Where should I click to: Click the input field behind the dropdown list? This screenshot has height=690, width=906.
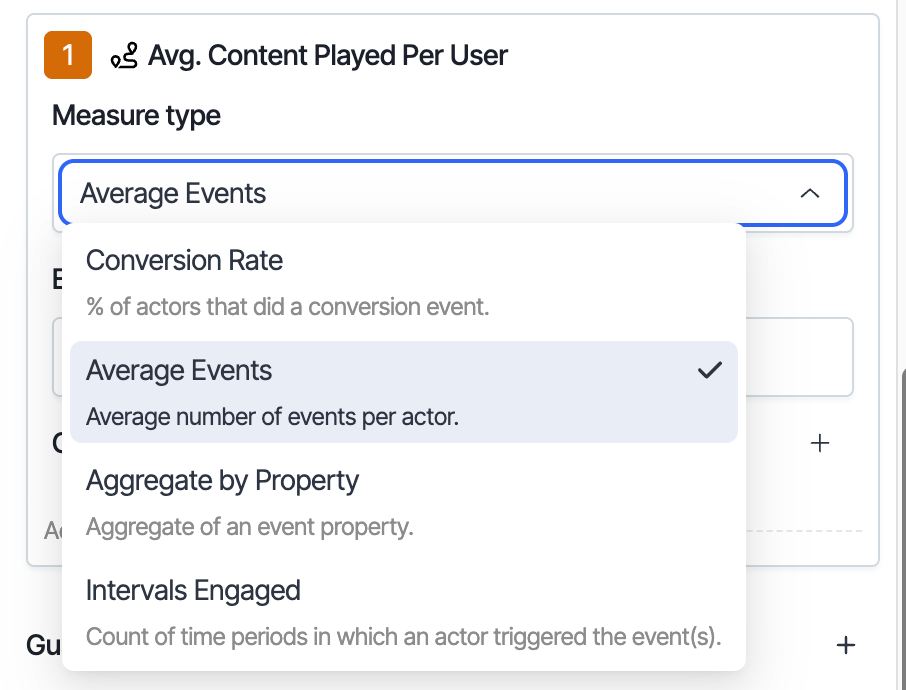pyautogui.click(x=798, y=357)
